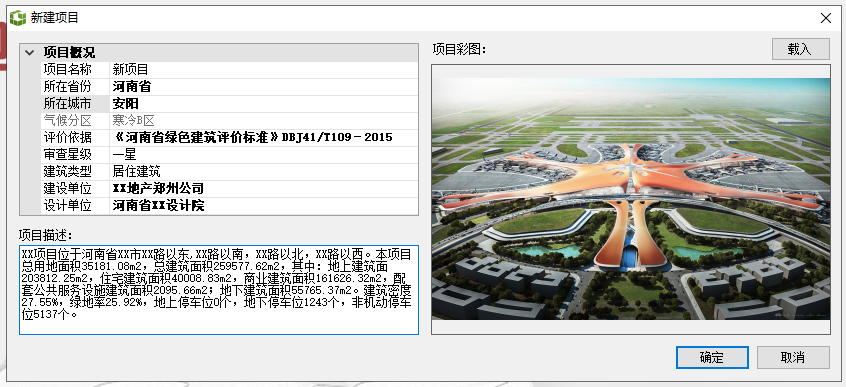846x387 pixels.
Task: Open the 所在城市 value 安阳
Action: pyautogui.click(x=264, y=103)
